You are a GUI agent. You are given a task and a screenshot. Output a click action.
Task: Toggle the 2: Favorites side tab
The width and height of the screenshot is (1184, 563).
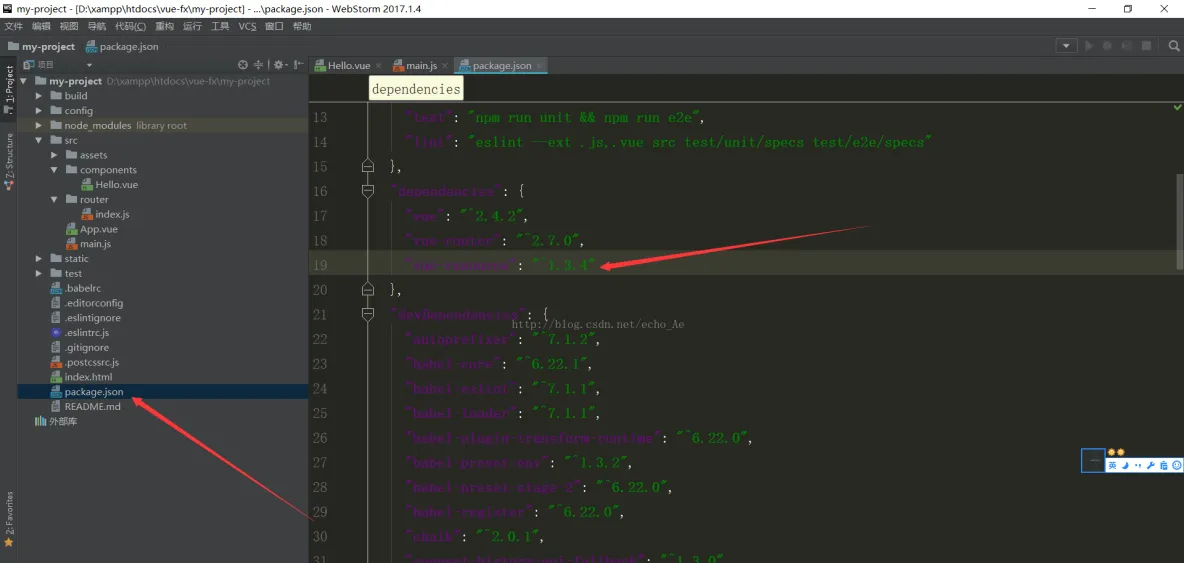tap(9, 518)
